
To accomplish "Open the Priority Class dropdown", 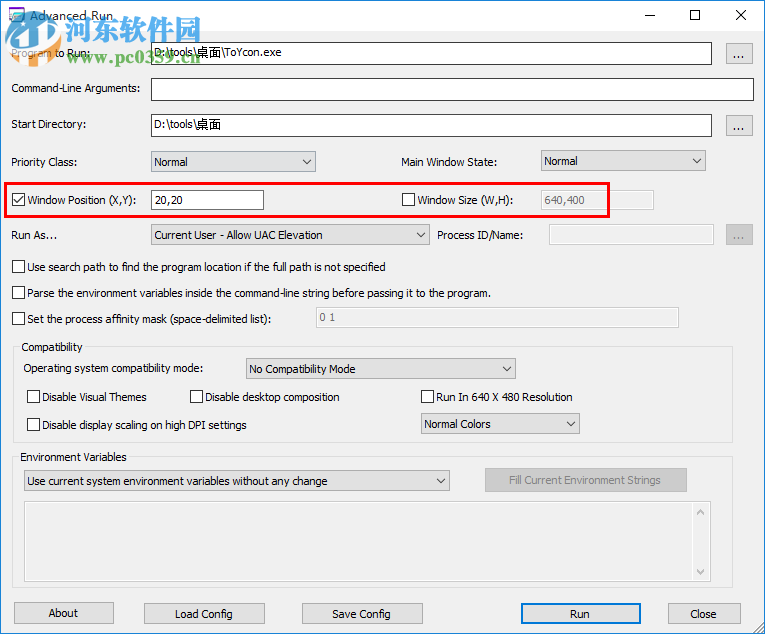I will click(x=233, y=162).
